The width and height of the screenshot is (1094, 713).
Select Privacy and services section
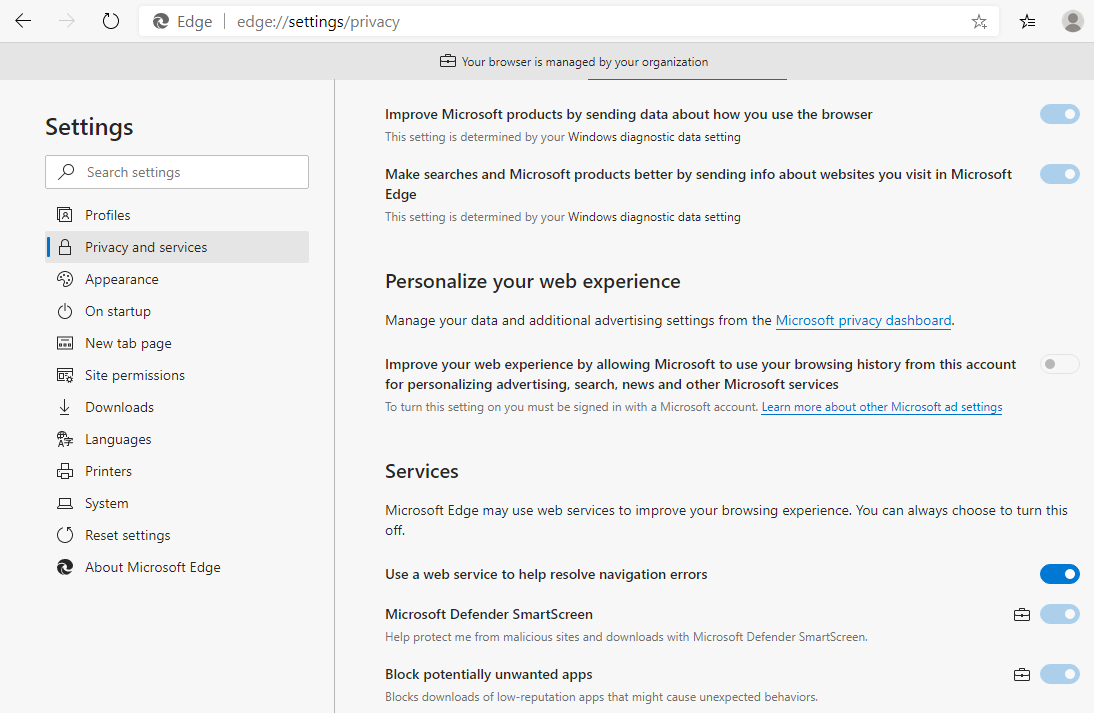coord(177,247)
